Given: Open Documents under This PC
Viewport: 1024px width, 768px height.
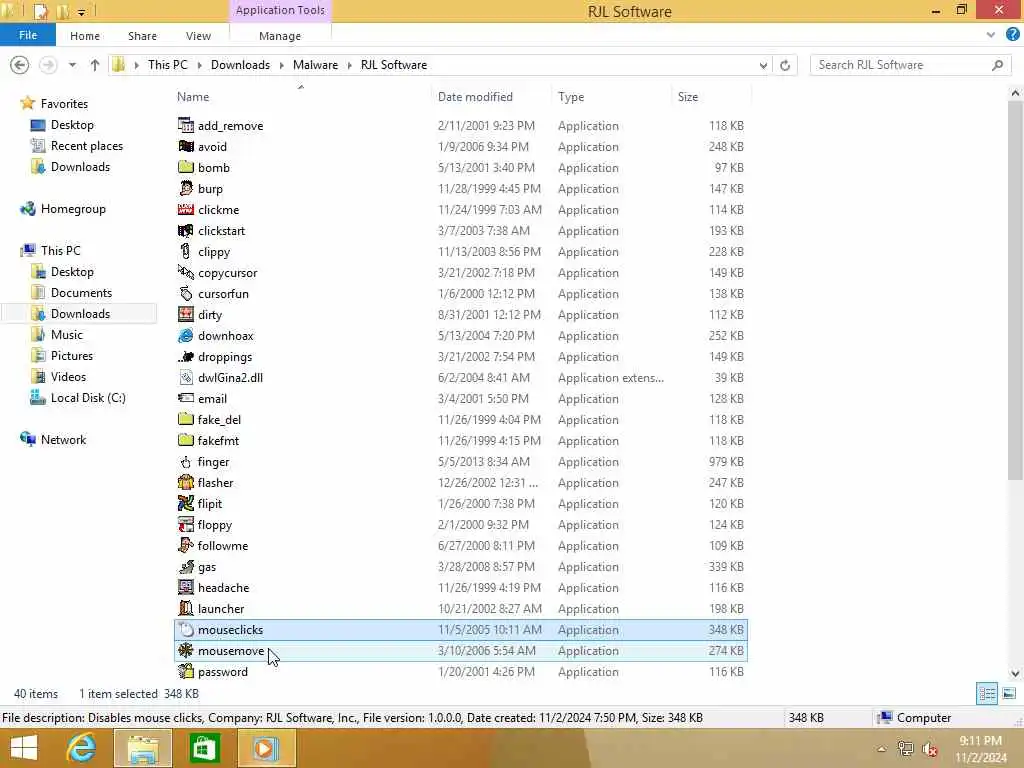Looking at the screenshot, I should click(x=81, y=293).
